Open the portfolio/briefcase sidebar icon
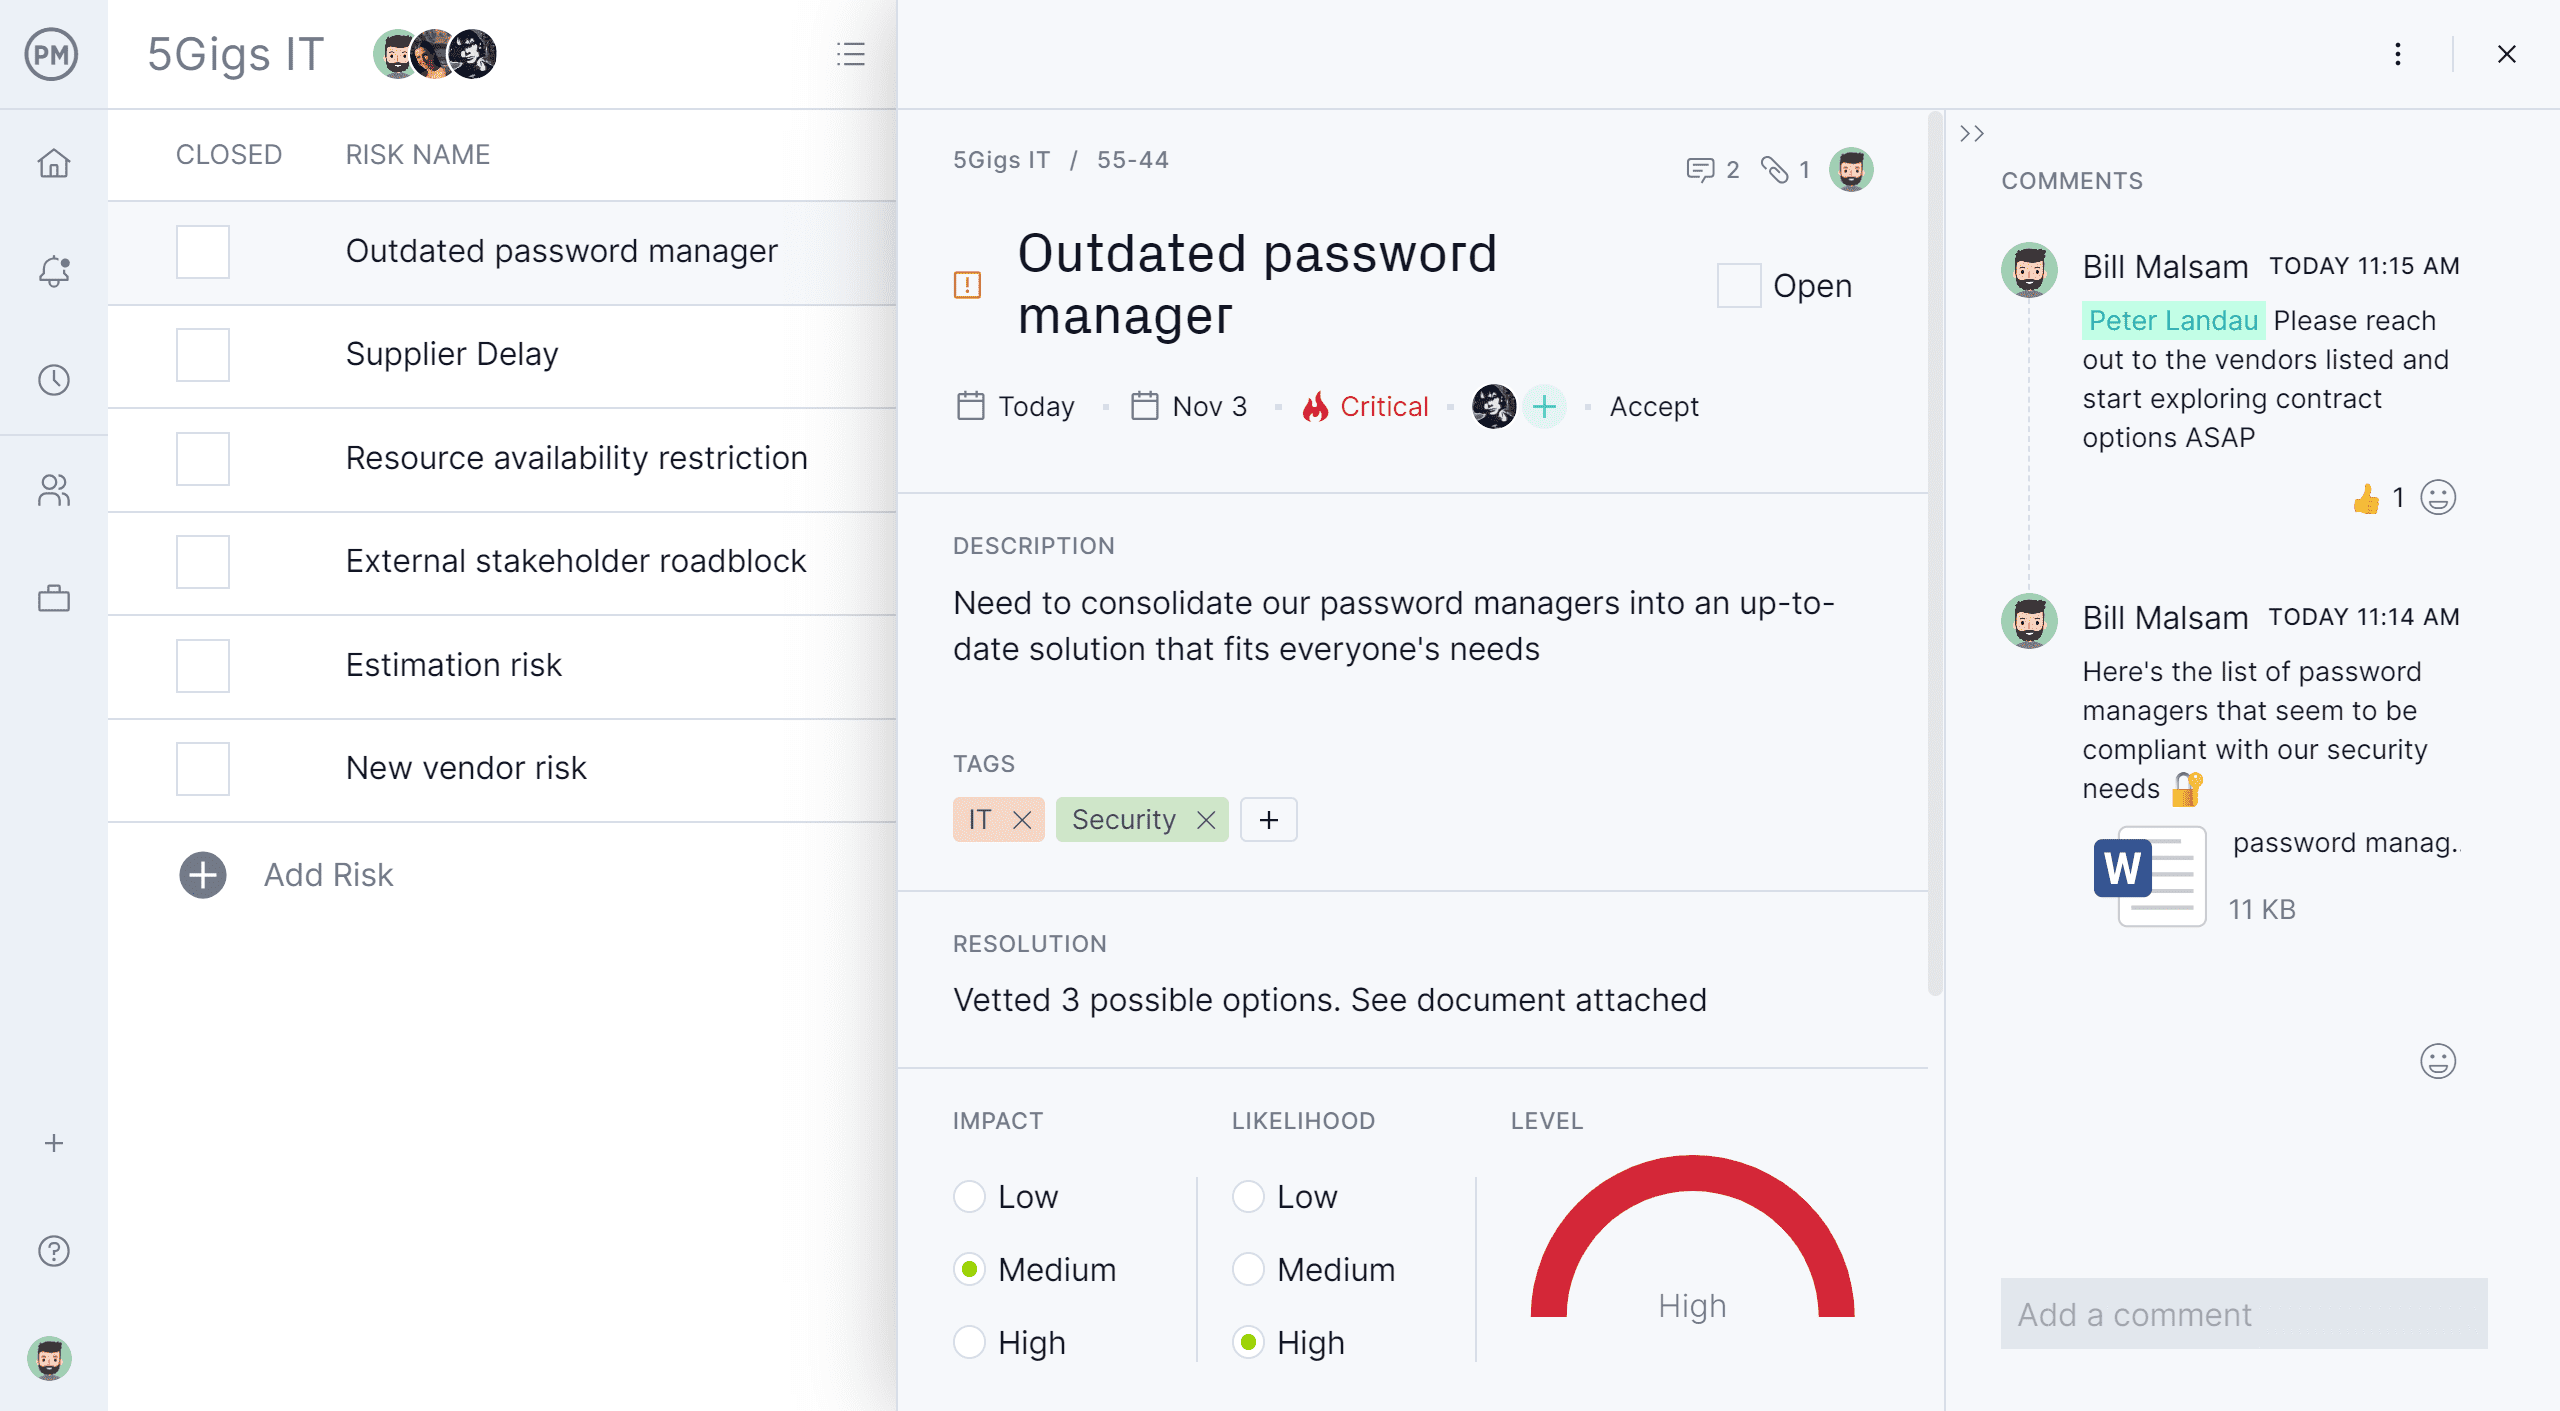 click(x=54, y=598)
